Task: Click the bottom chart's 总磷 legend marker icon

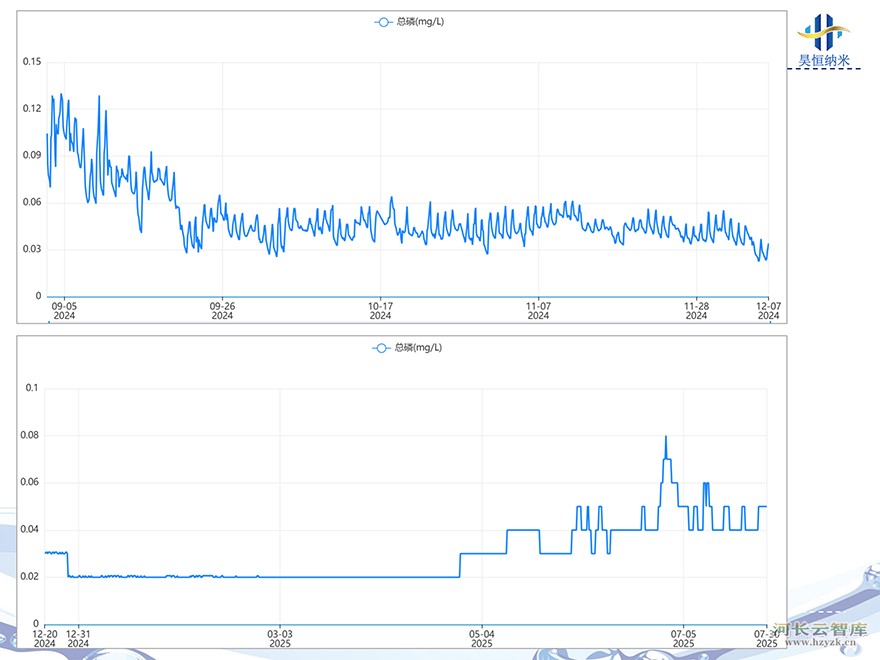Action: click(381, 348)
